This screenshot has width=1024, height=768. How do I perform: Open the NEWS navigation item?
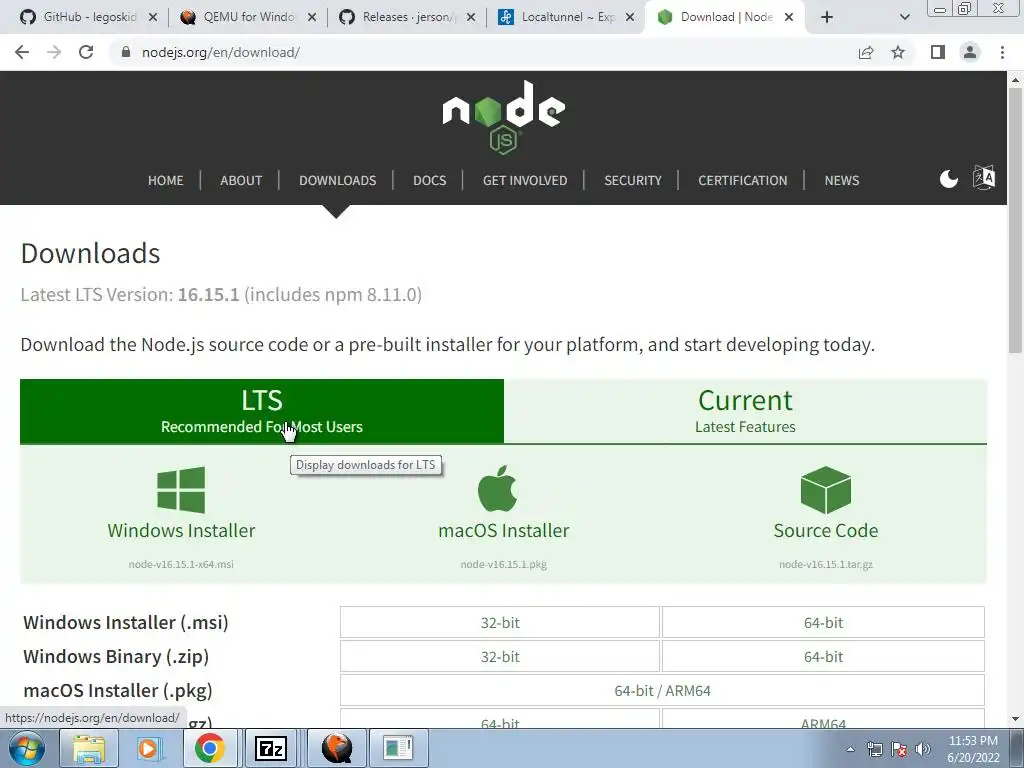click(x=842, y=180)
